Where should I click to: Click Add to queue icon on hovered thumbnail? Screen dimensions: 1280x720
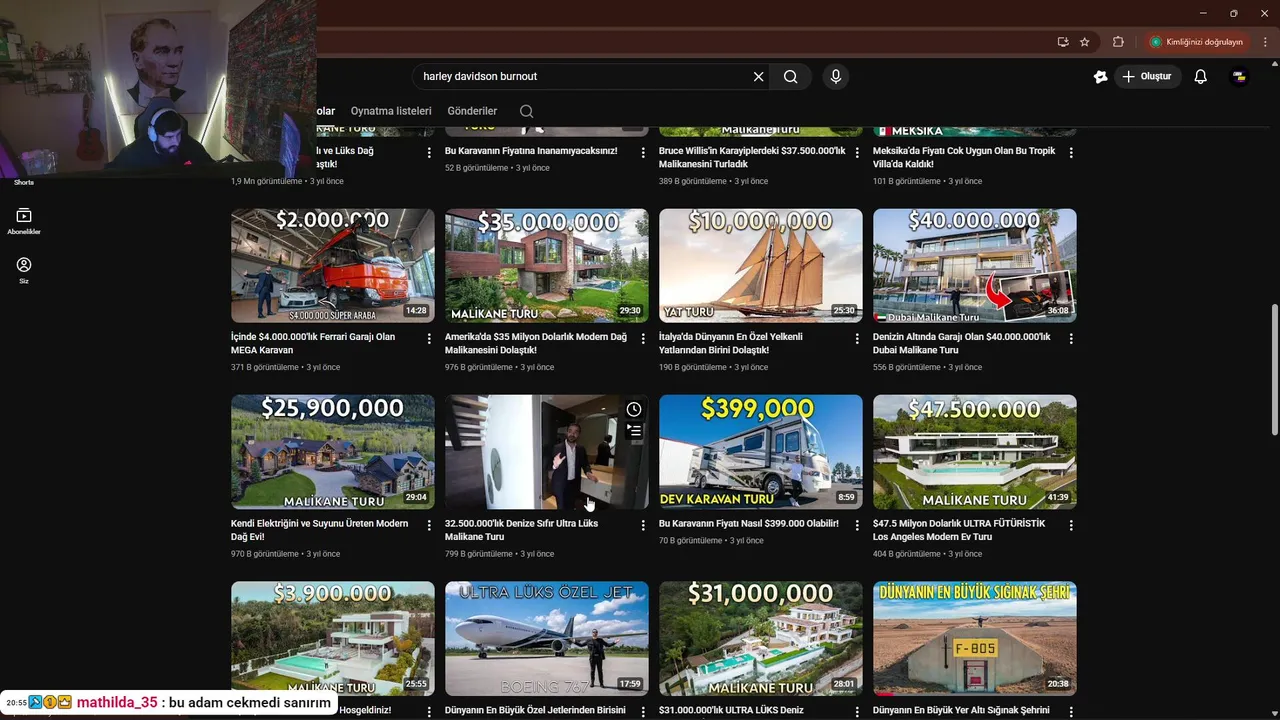coord(634,431)
